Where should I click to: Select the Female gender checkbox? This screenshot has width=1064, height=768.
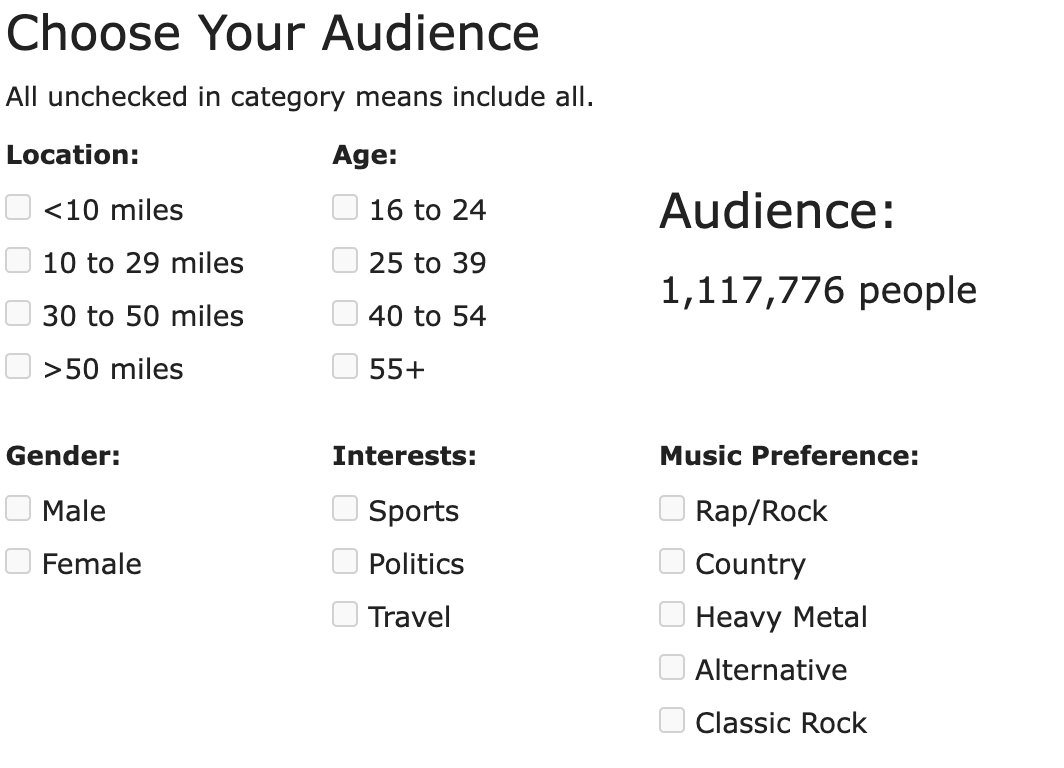18,561
